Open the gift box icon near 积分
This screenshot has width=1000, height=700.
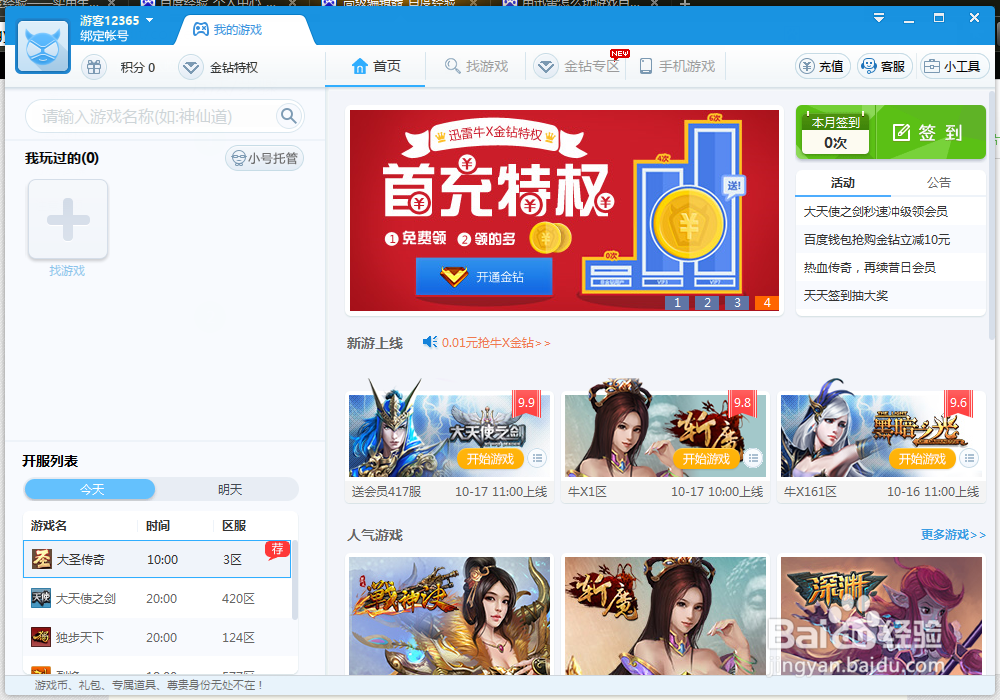[x=94, y=67]
